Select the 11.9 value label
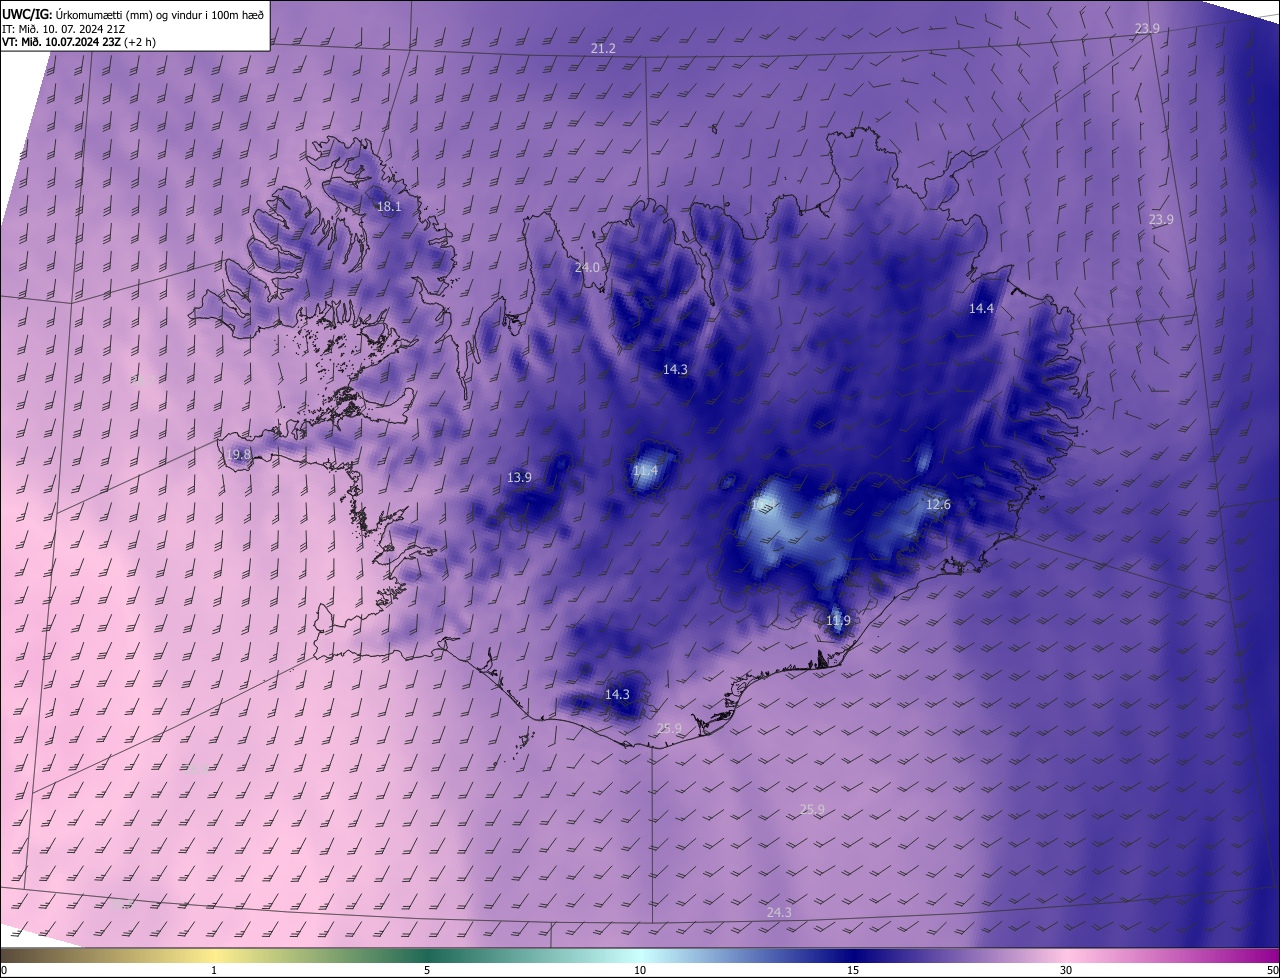The height and width of the screenshot is (978, 1280). tap(838, 621)
